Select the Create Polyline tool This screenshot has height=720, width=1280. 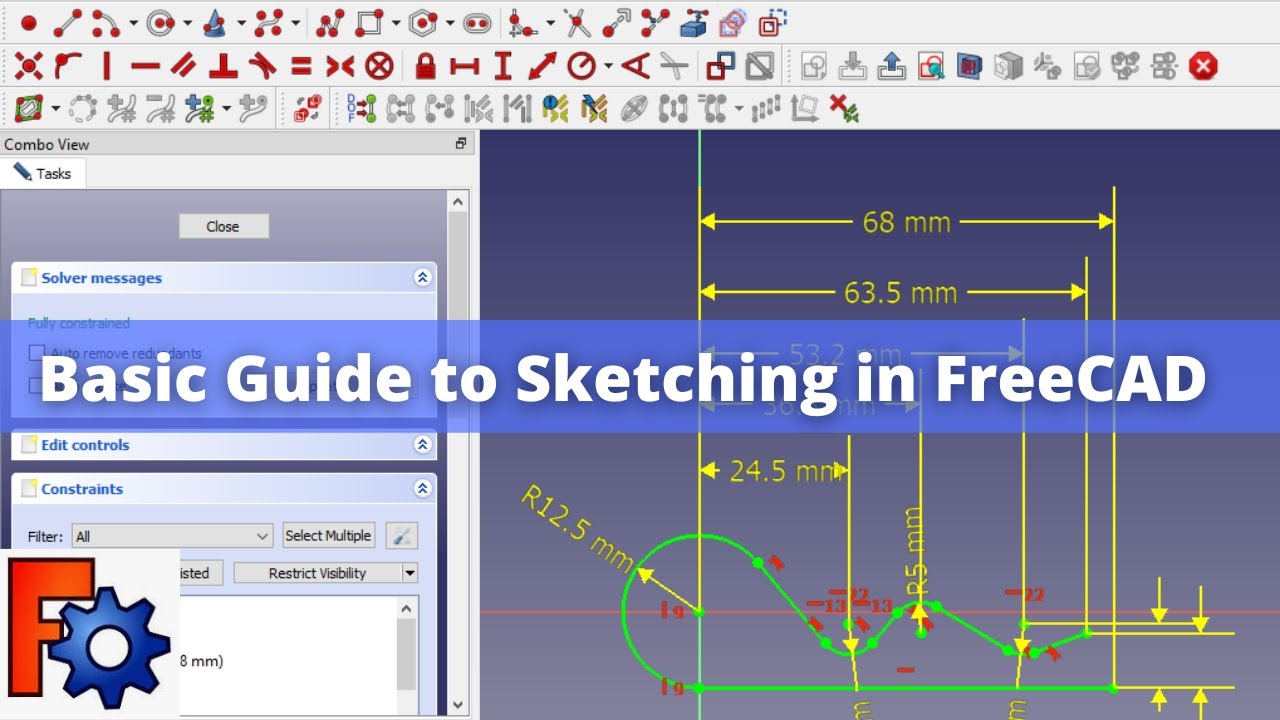[330, 21]
